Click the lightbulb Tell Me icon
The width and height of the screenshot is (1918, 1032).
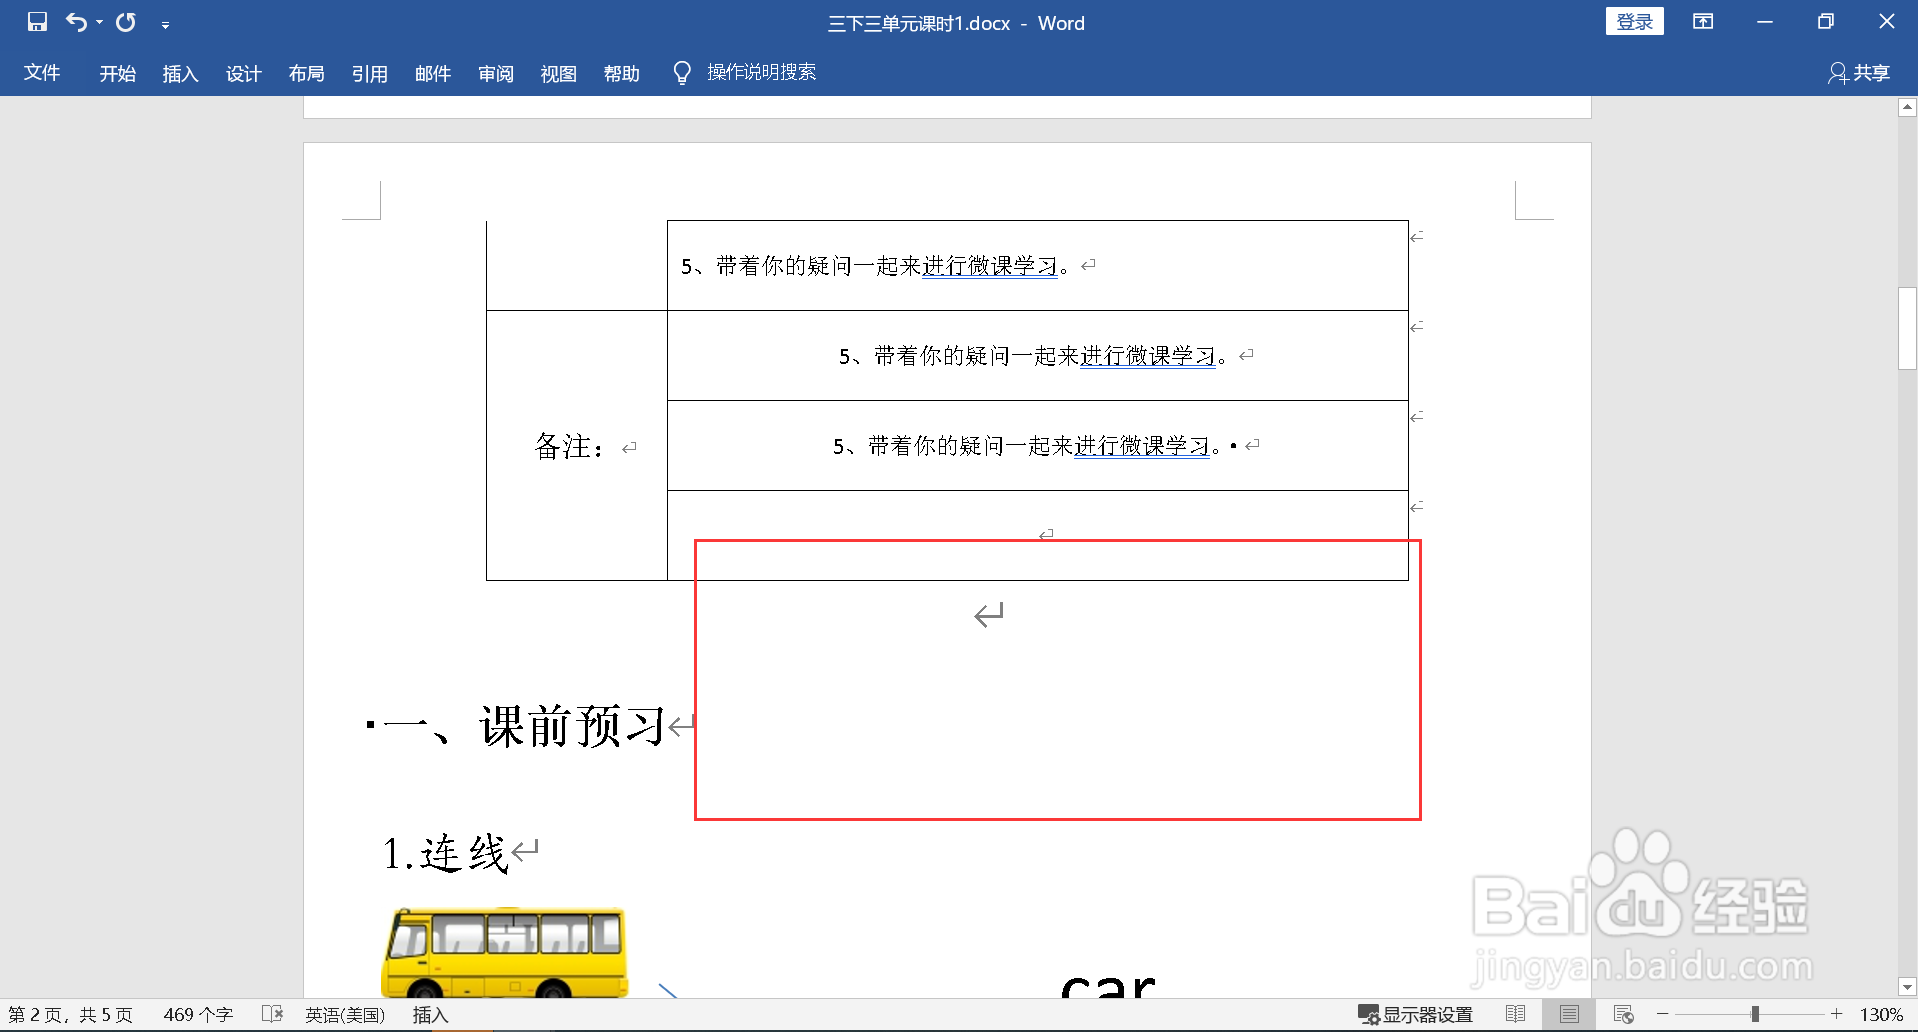[x=682, y=73]
